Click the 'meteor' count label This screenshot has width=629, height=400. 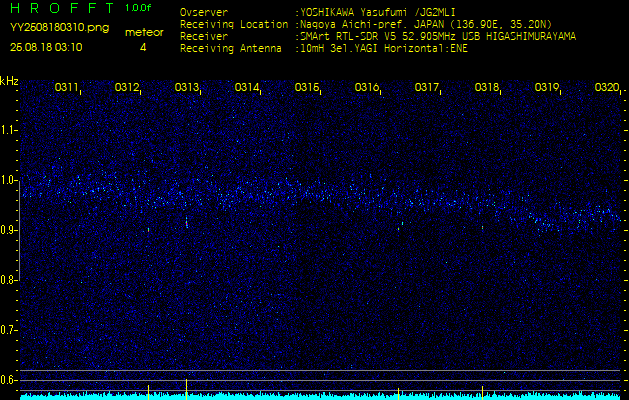click(x=144, y=33)
